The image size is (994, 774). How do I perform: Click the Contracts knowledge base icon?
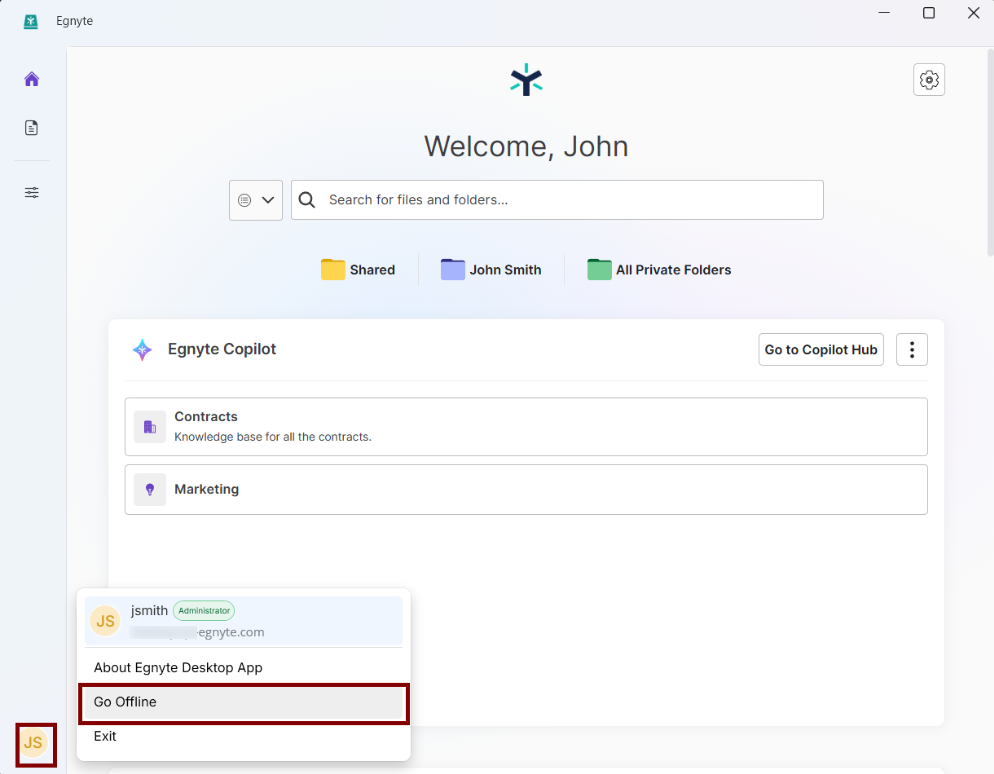pos(150,427)
